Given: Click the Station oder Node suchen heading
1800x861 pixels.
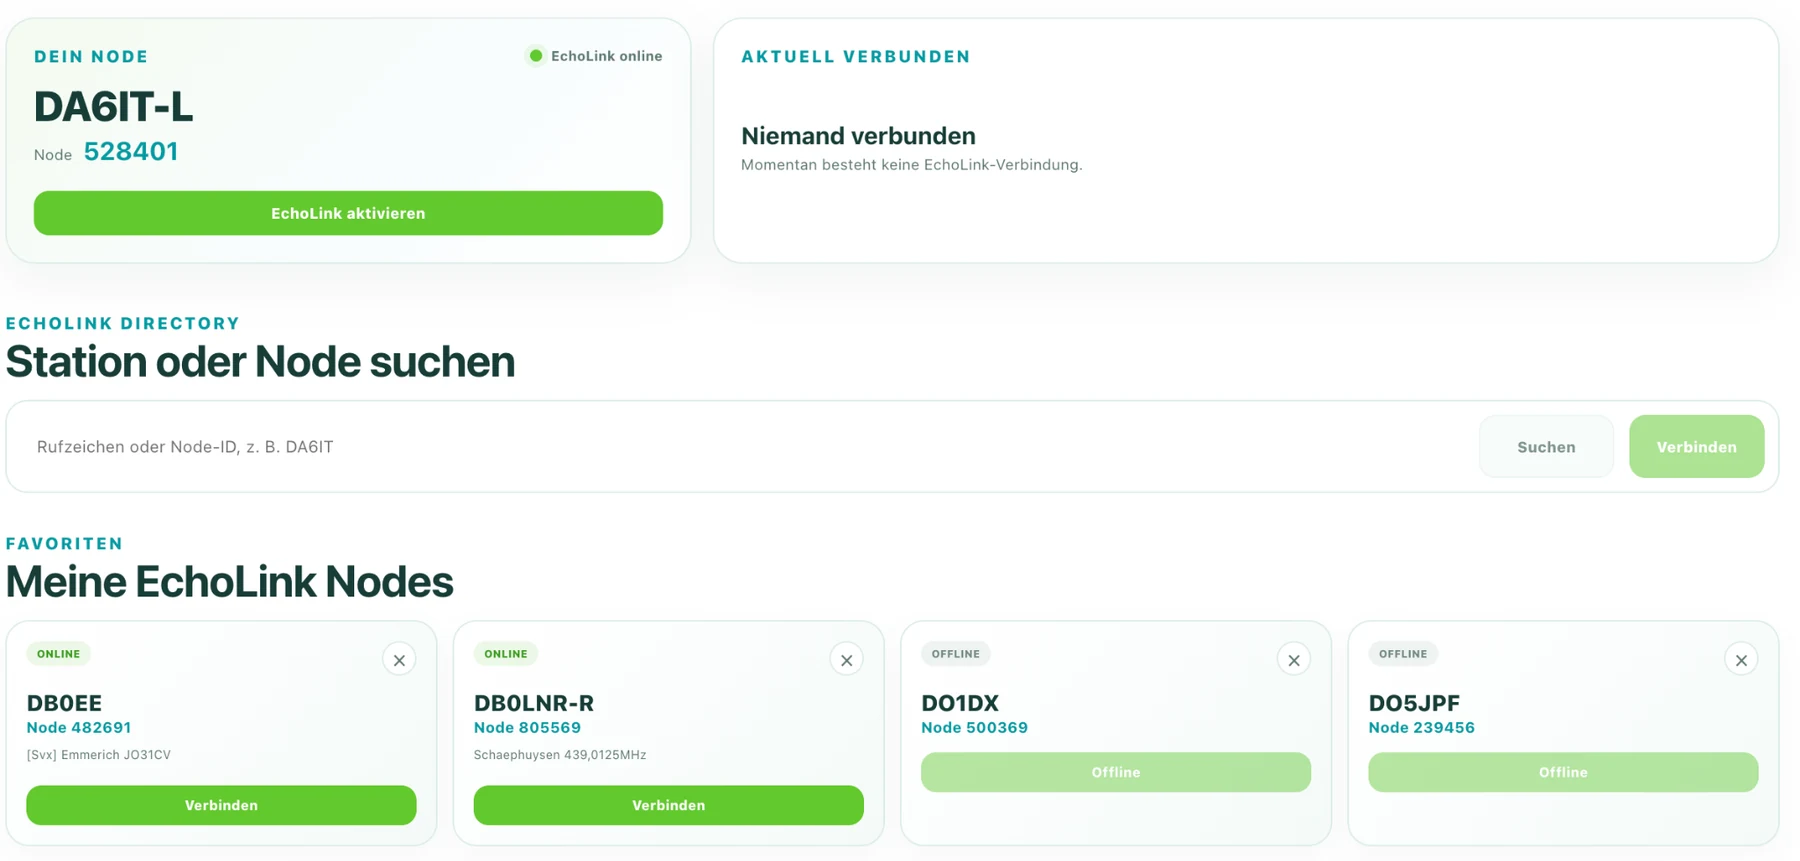Looking at the screenshot, I should point(260,362).
